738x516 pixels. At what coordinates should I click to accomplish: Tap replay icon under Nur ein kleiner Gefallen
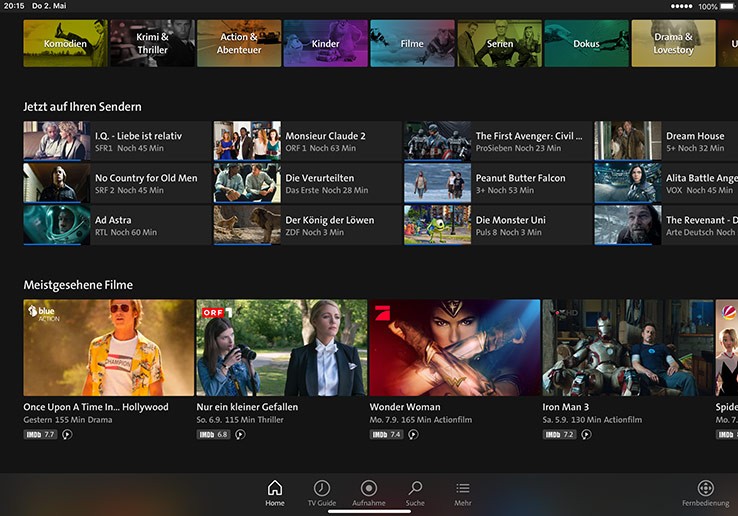click(240, 435)
